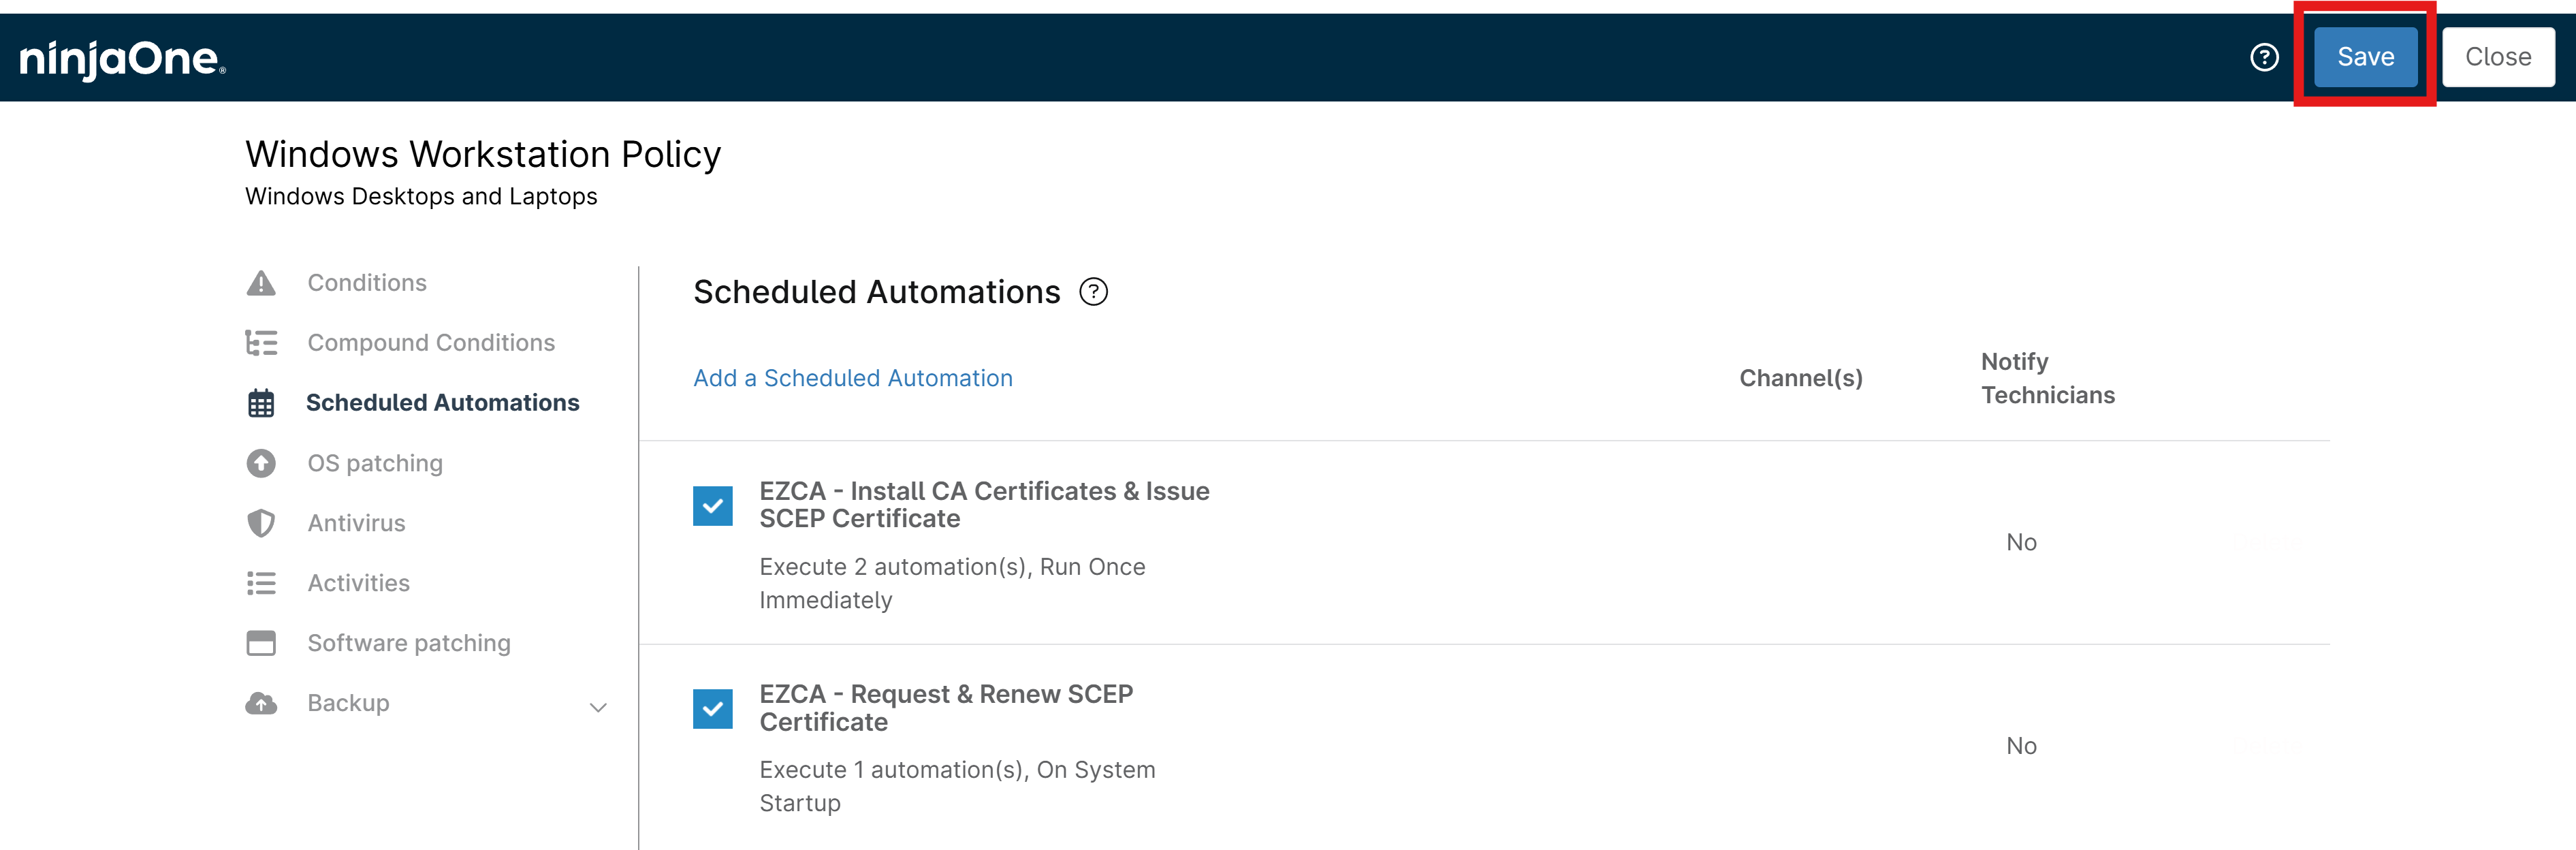This screenshot has width=2576, height=850.
Task: Click the Scheduled Automations calendar icon
Action: click(261, 403)
